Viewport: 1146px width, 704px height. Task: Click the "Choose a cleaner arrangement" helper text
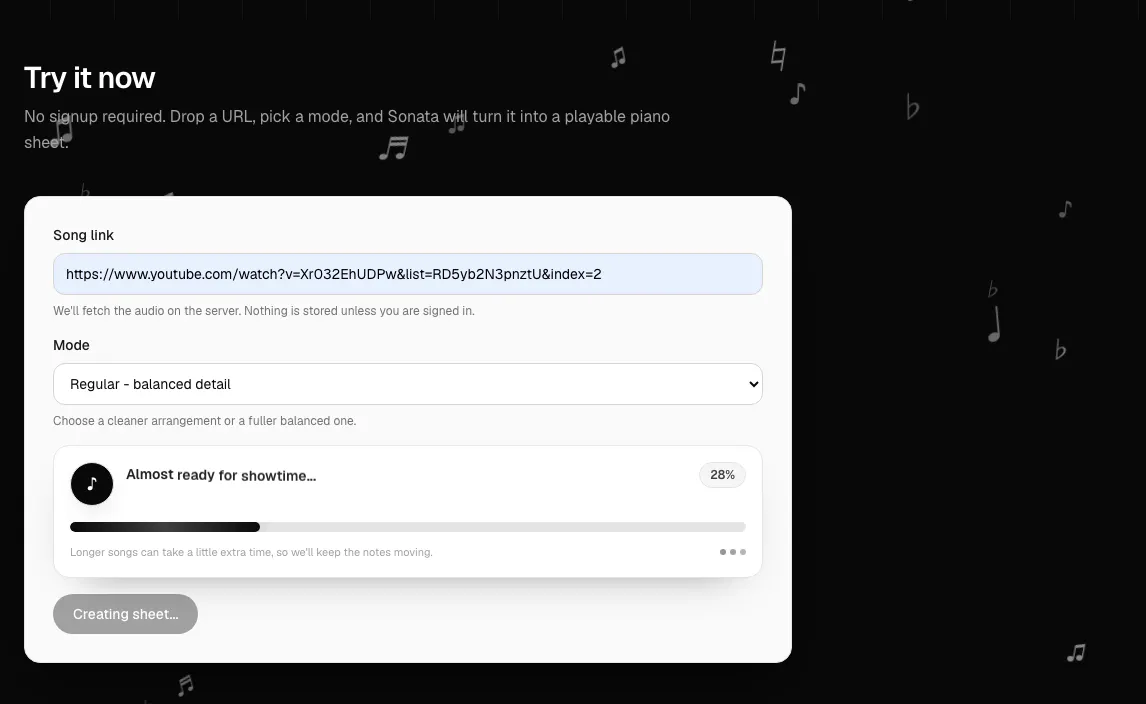point(205,421)
